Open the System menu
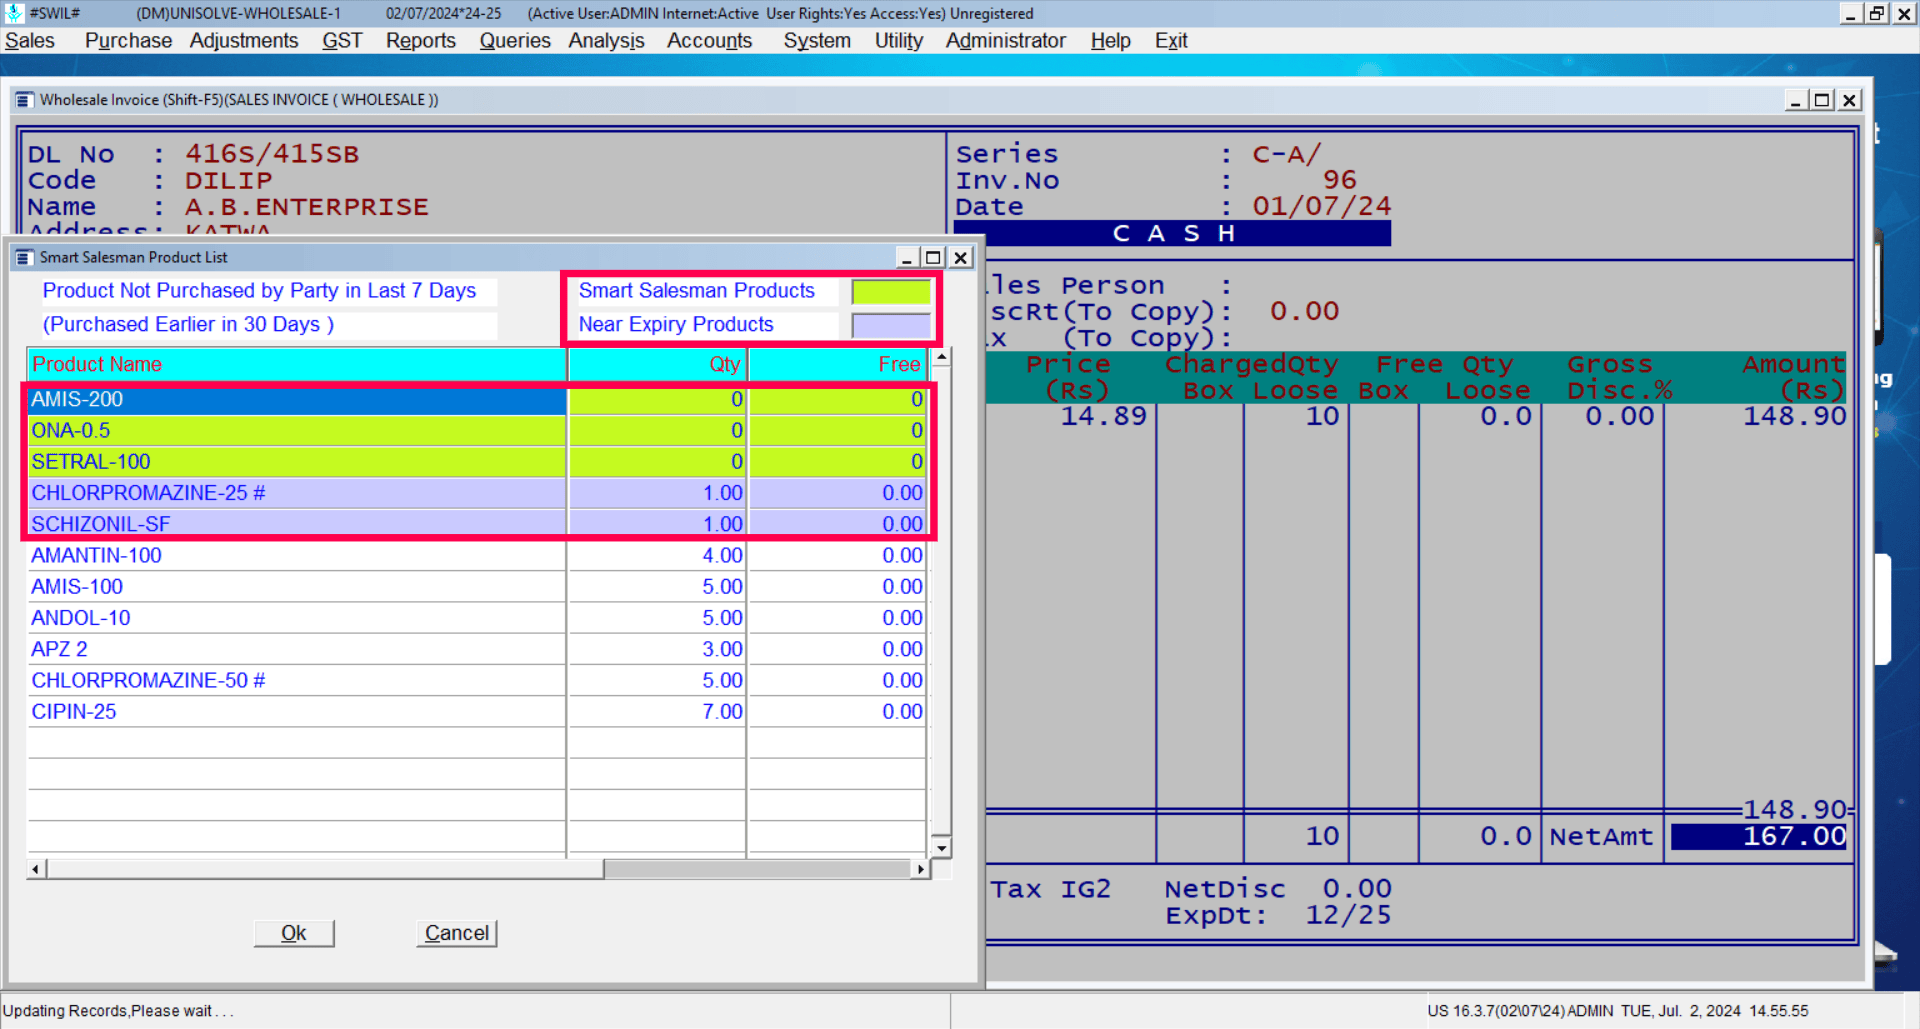 tap(817, 41)
